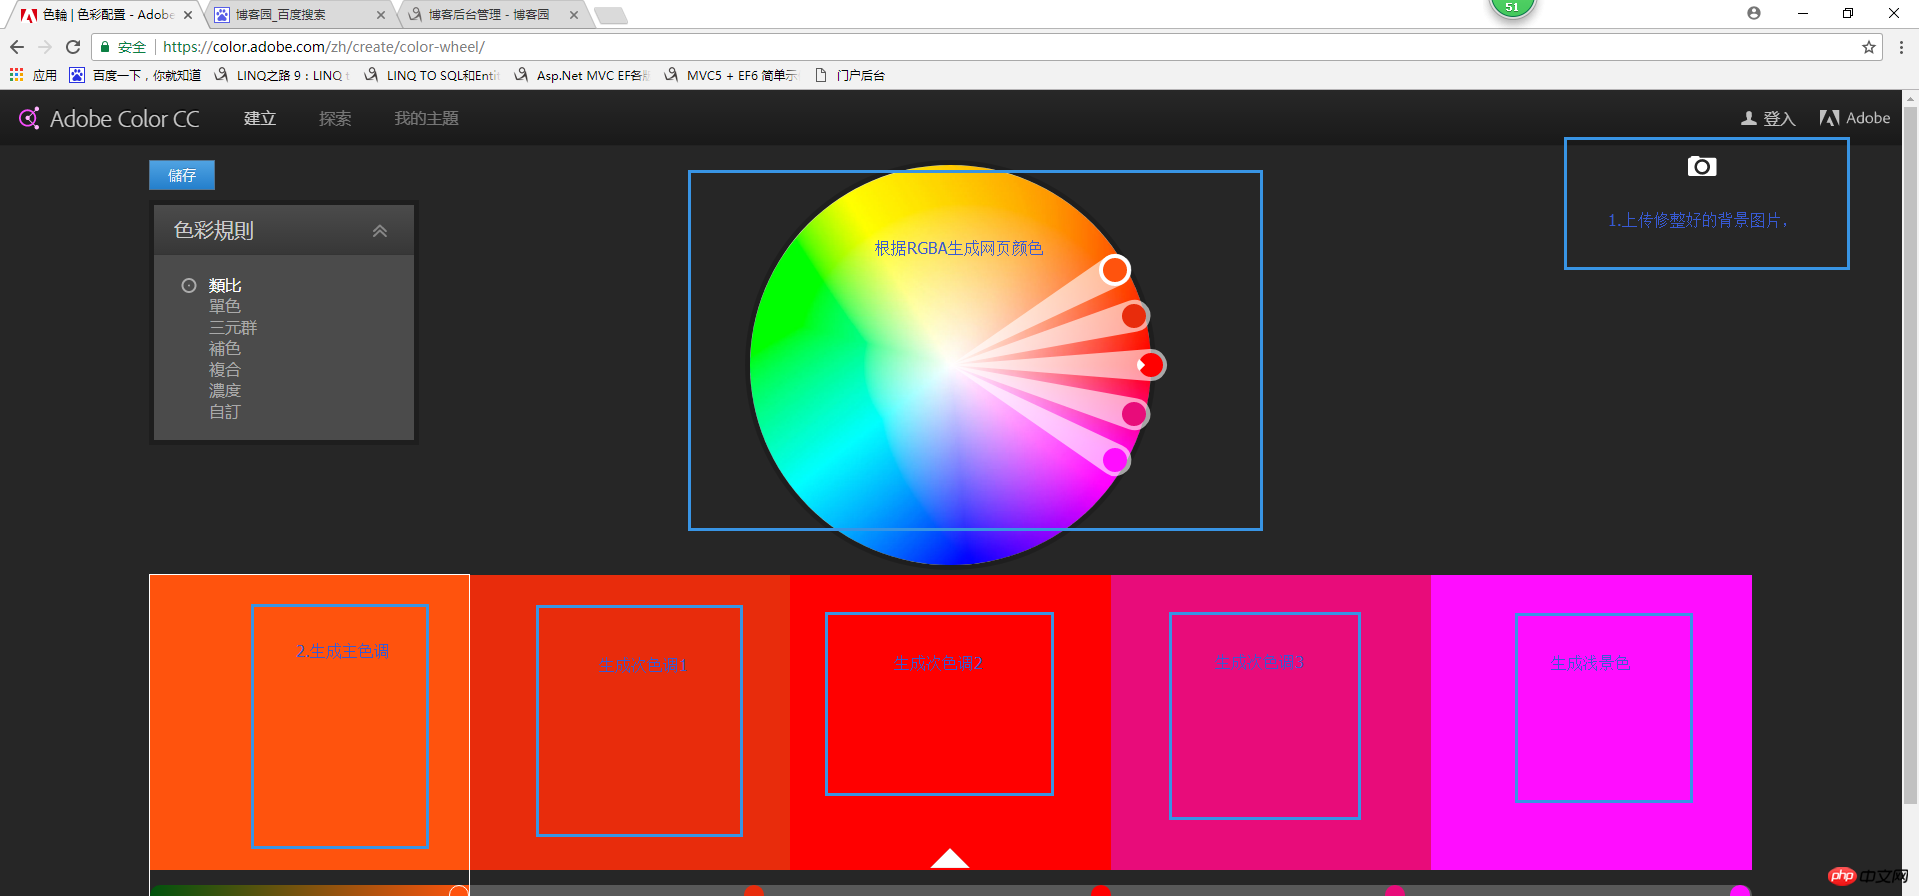Screen dimensions: 1919x896
Task: Choose the 自訂 custom color rule
Action: [x=225, y=412]
